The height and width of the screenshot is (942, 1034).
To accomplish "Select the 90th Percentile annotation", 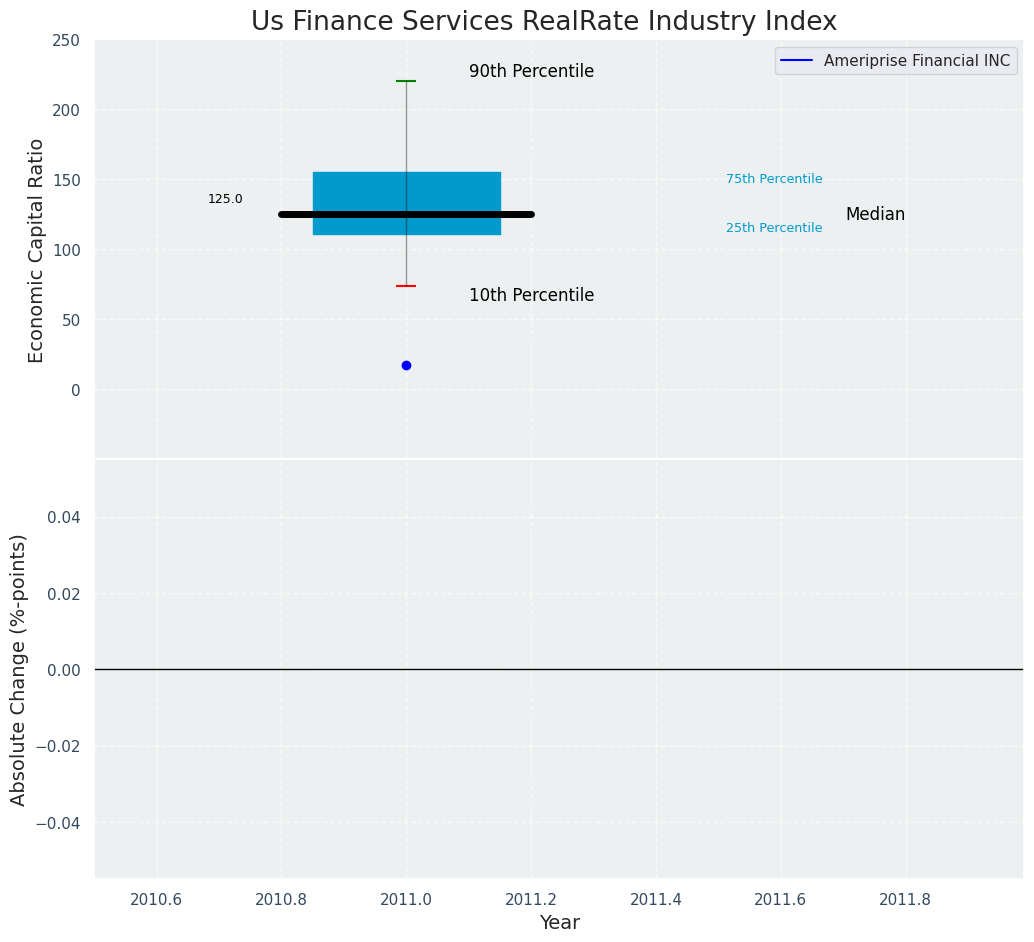I will point(531,72).
